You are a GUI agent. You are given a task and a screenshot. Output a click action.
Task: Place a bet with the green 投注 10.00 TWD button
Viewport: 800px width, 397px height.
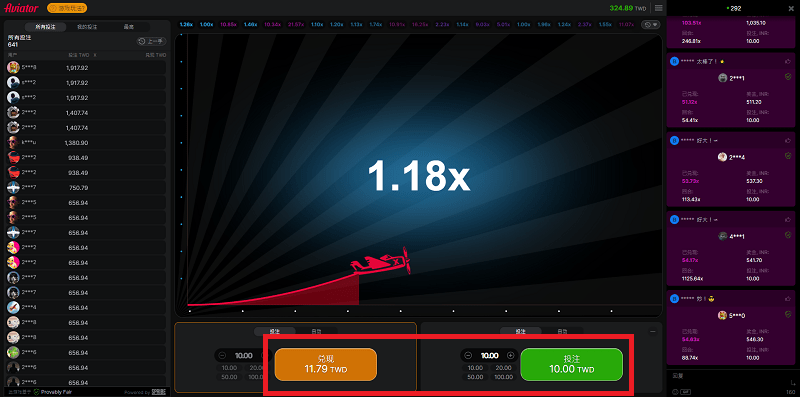coord(571,364)
